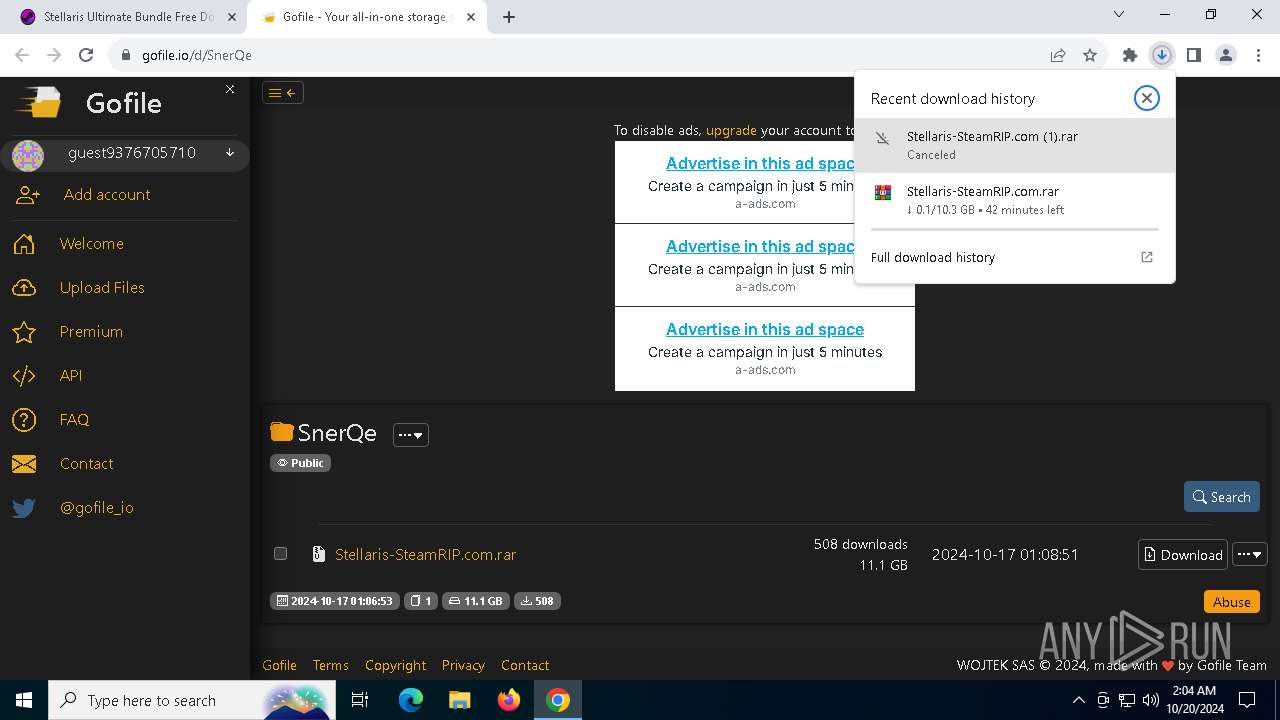The height and width of the screenshot is (720, 1280).
Task: Click the 2024-10-17 01:06:53 date badge
Action: [x=335, y=601]
